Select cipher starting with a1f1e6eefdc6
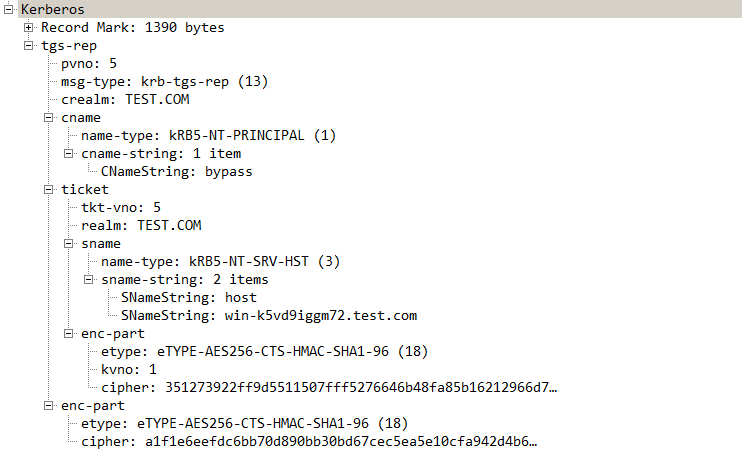The image size is (742, 459). click(x=309, y=441)
